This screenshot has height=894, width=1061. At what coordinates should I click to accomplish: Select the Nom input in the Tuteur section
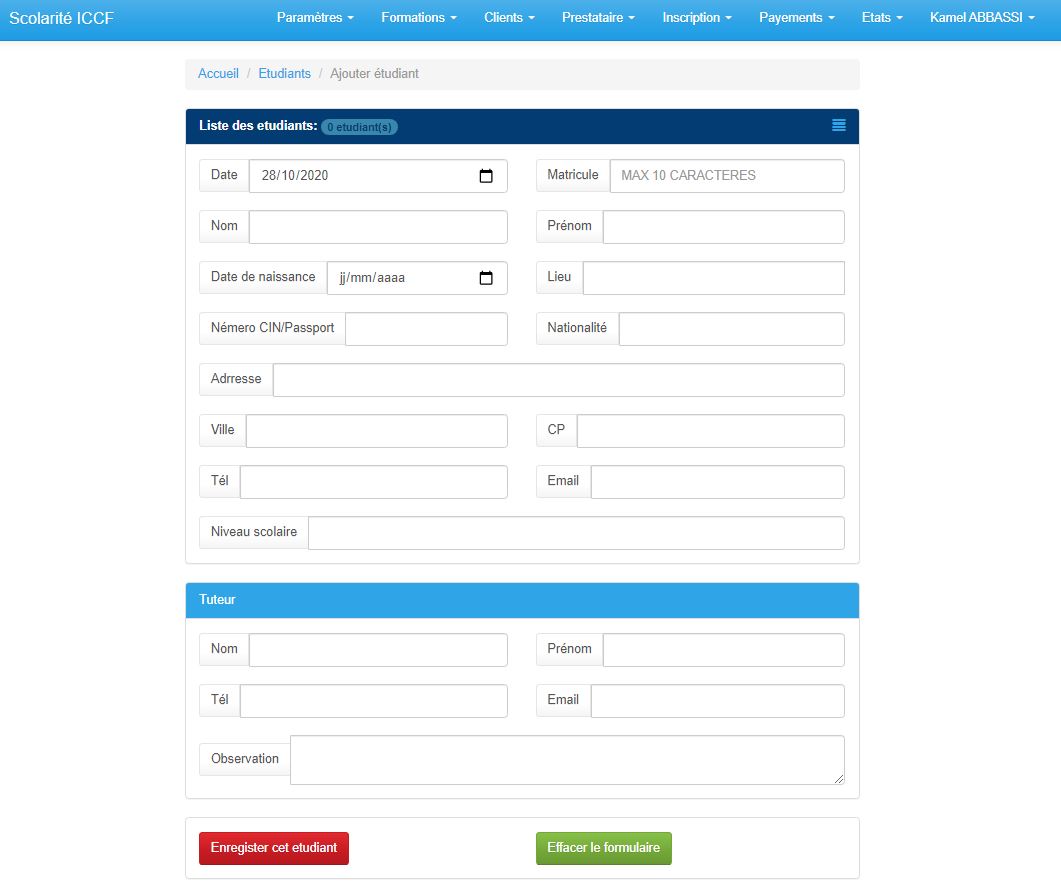[x=377, y=649]
